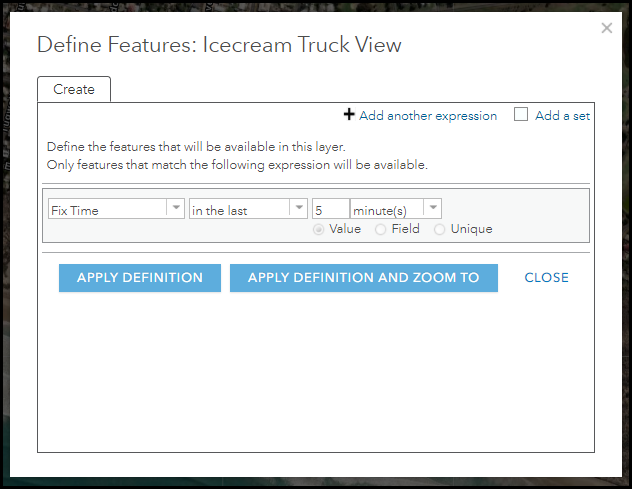
Task: Click the arrow beside the 'minute(s)' box
Action: pyautogui.click(x=432, y=209)
